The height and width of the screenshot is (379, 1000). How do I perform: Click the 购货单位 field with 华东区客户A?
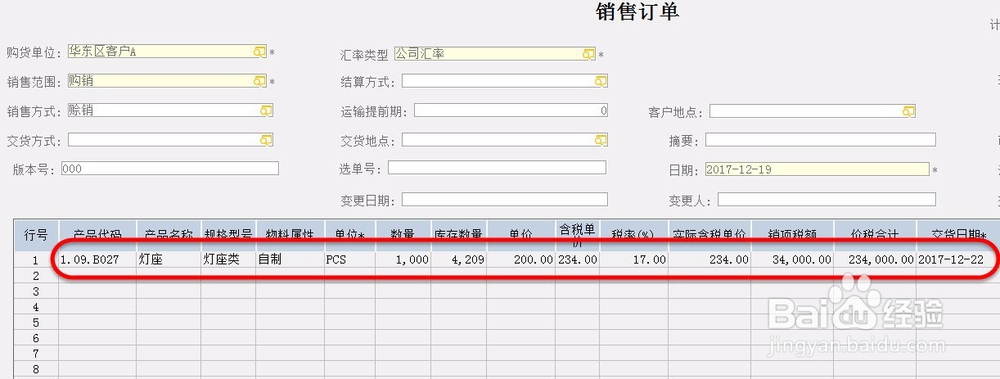click(166, 52)
